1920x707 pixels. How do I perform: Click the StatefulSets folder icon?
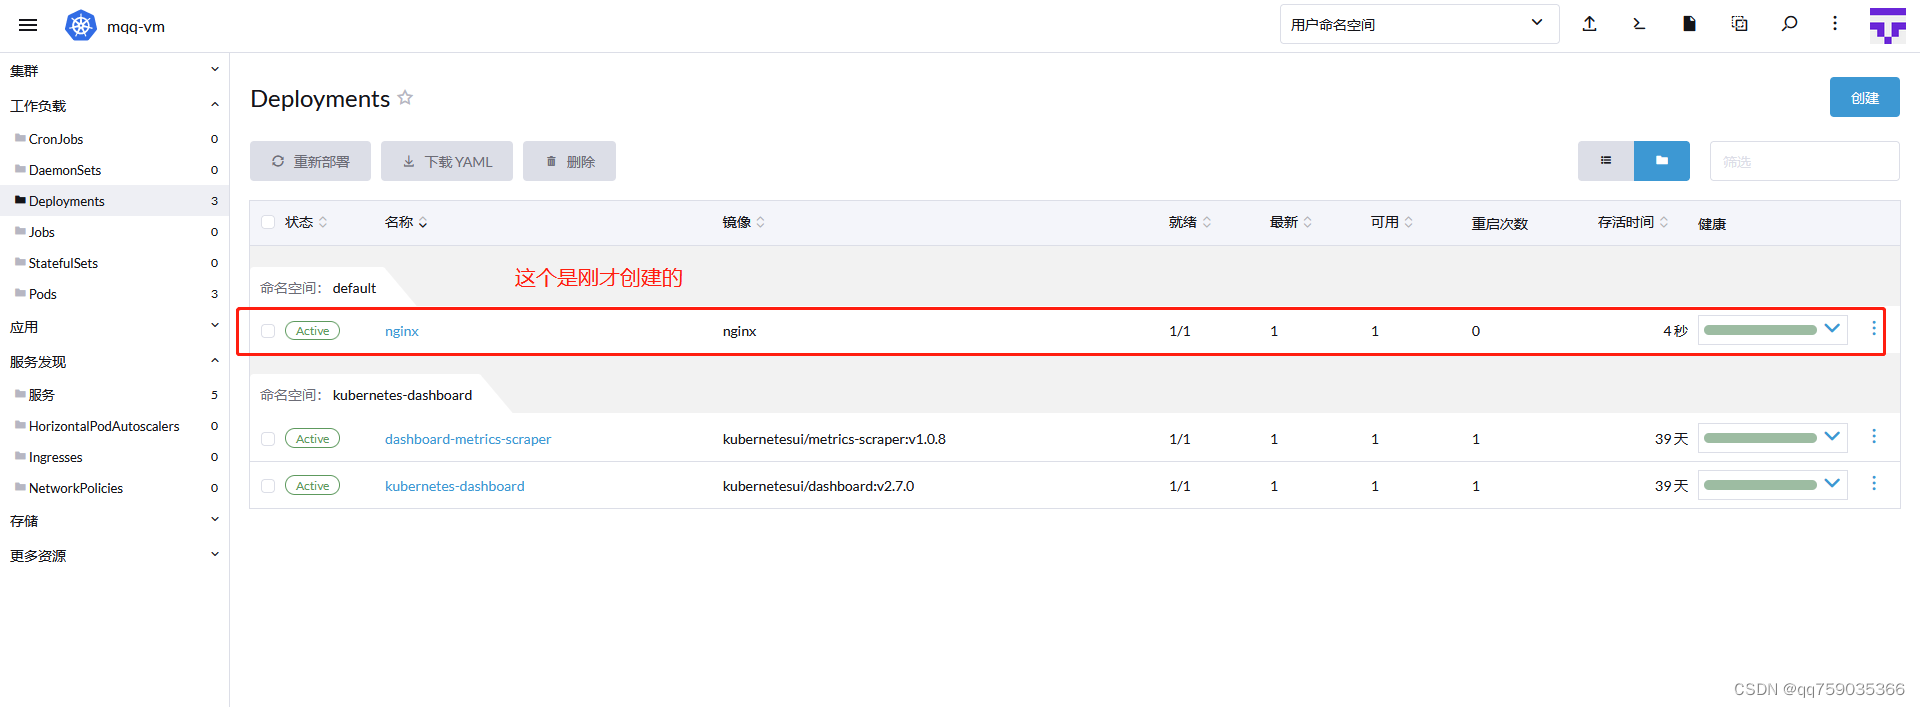[x=20, y=262]
